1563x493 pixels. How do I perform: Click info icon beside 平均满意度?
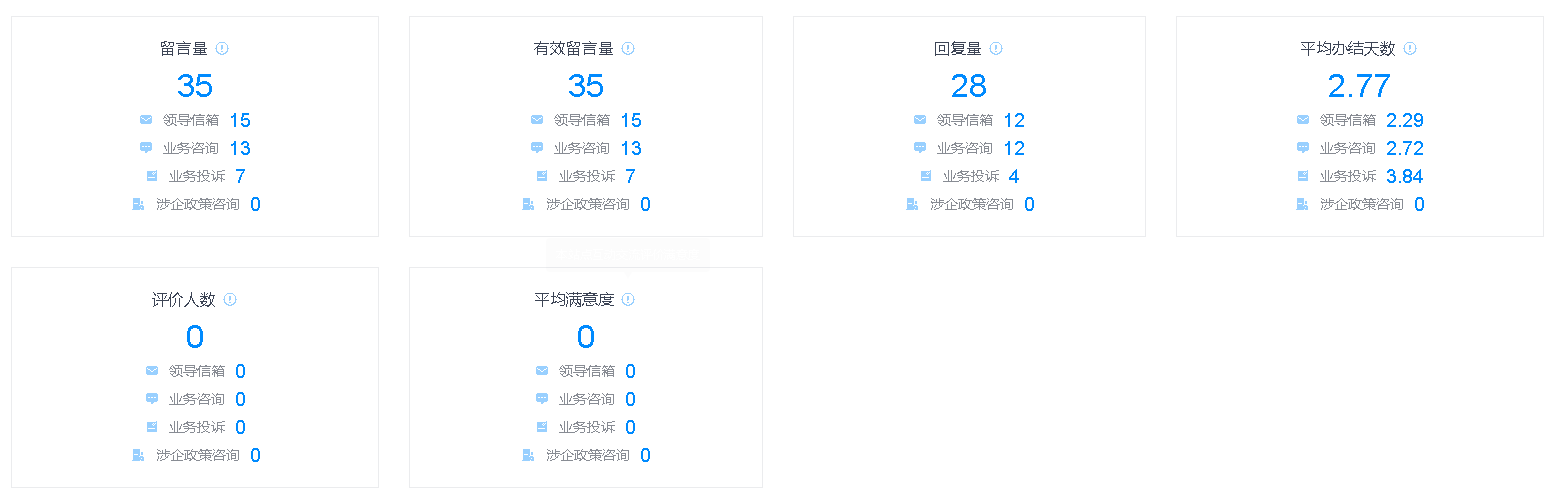[x=628, y=299]
